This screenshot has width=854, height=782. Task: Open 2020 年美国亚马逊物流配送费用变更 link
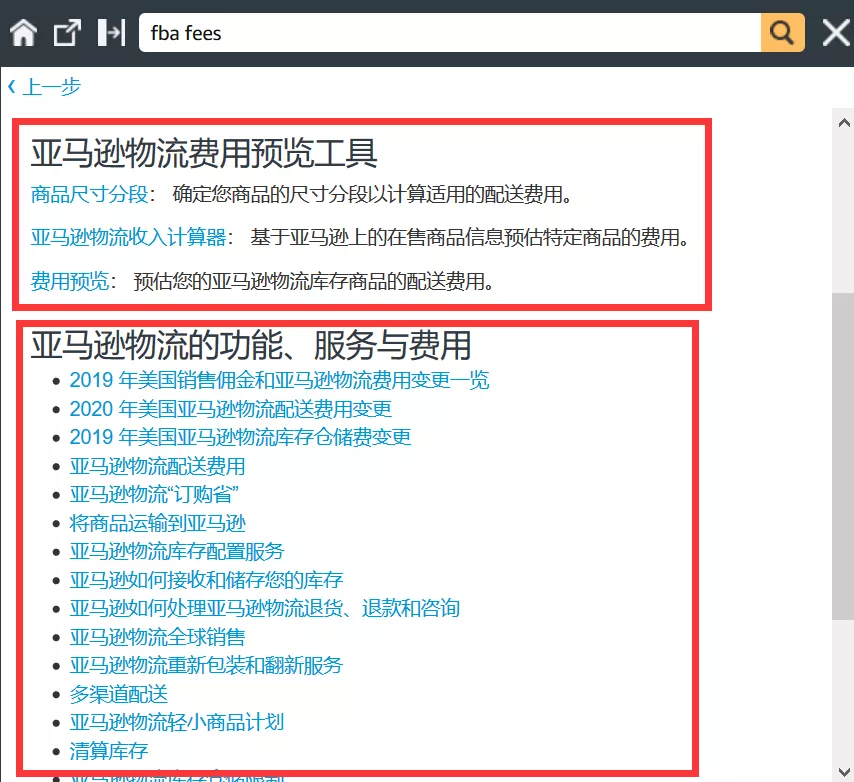click(230, 409)
